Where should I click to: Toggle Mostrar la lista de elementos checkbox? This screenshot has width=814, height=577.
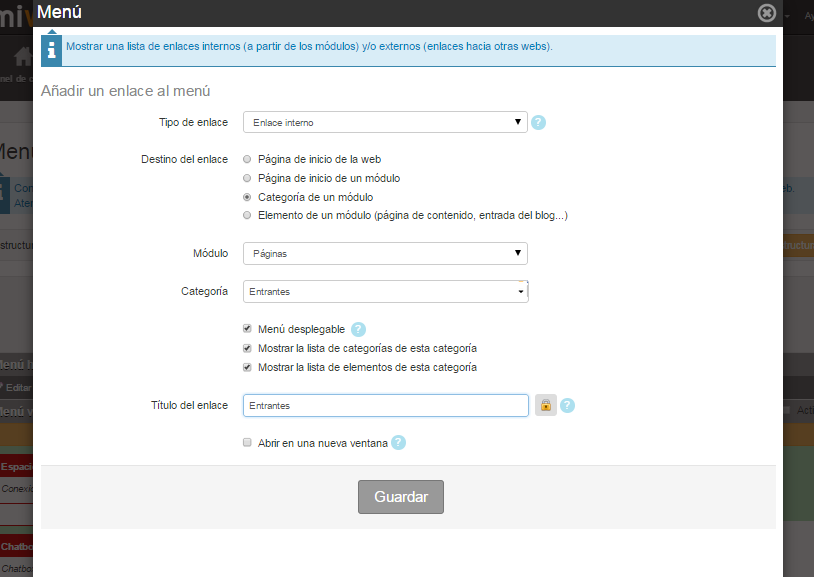(x=247, y=367)
